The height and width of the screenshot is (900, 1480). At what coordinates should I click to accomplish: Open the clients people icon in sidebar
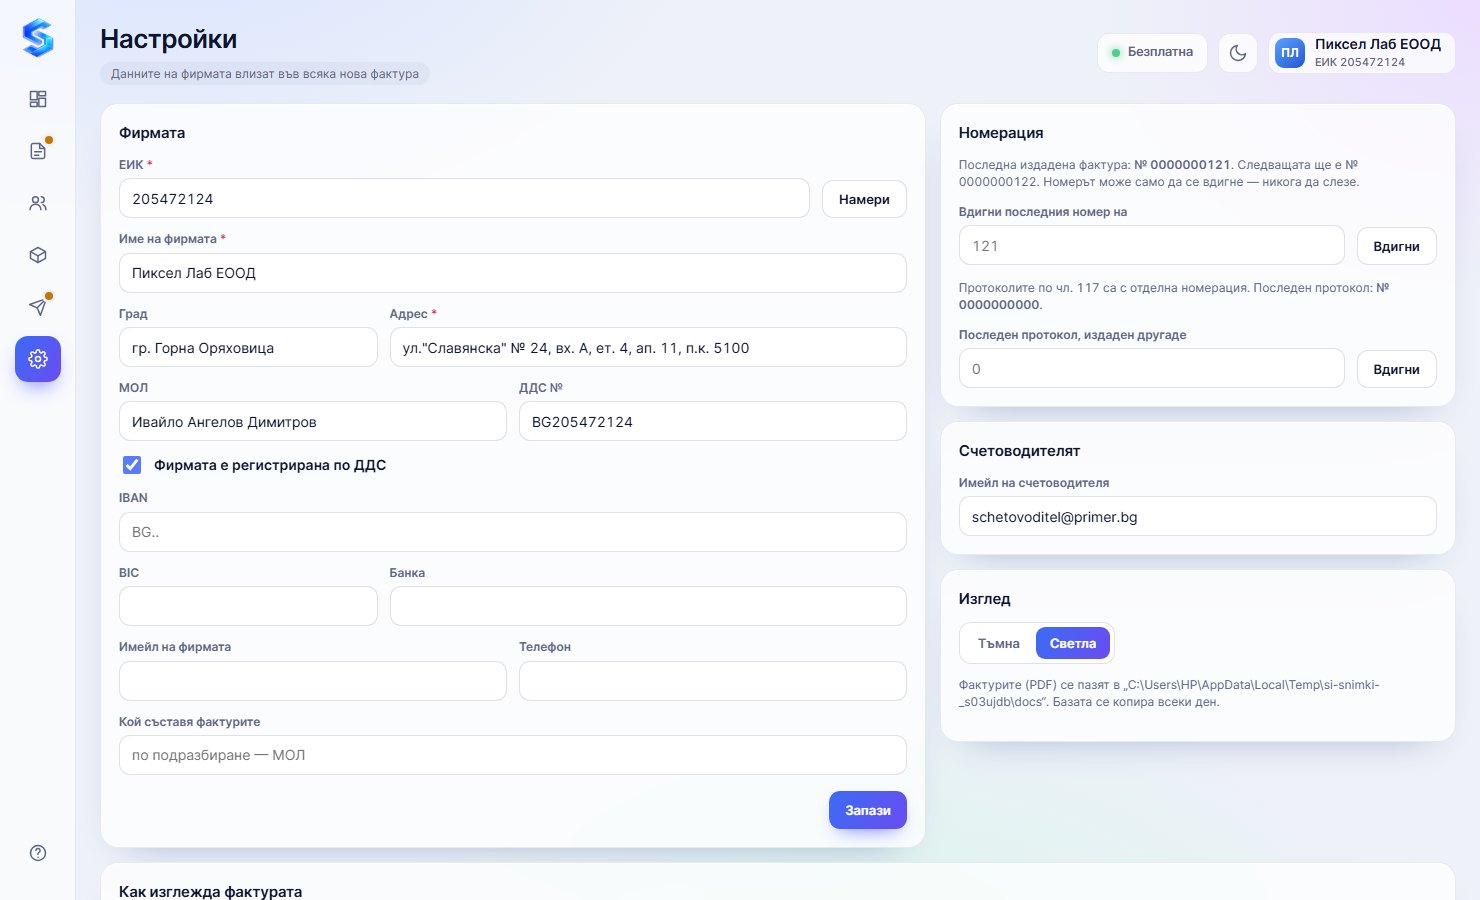(38, 203)
